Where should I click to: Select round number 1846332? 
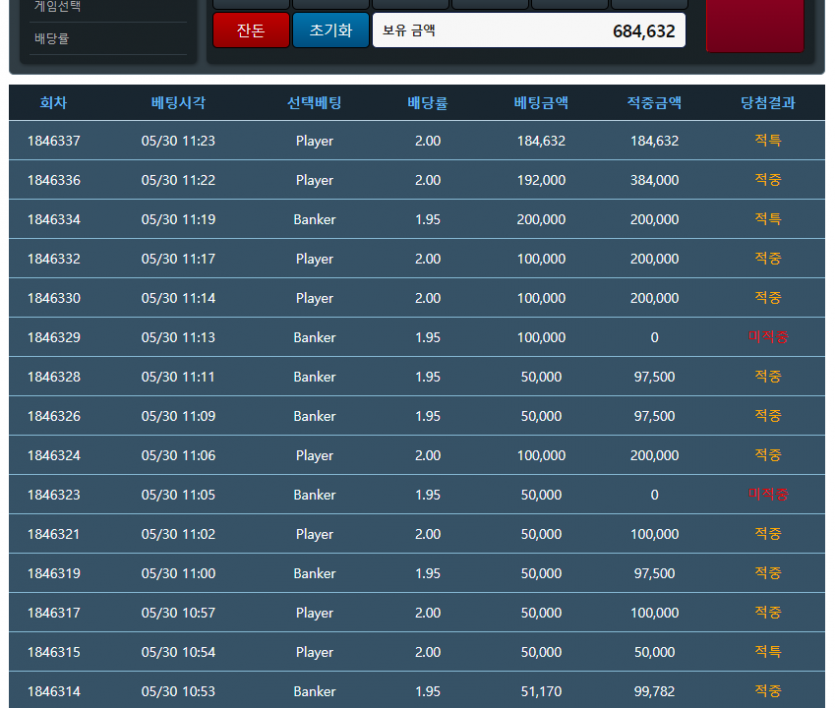pyautogui.click(x=54, y=259)
